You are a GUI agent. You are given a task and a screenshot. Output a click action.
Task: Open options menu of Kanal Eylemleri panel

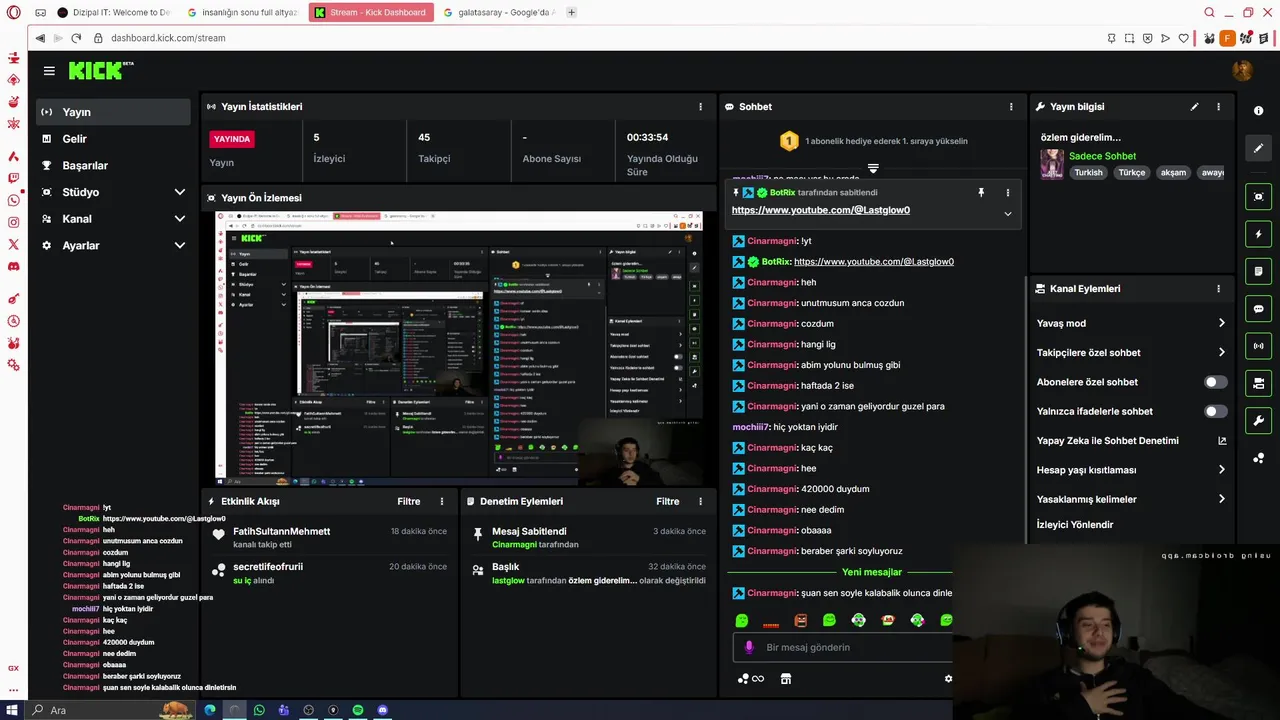point(1218,289)
